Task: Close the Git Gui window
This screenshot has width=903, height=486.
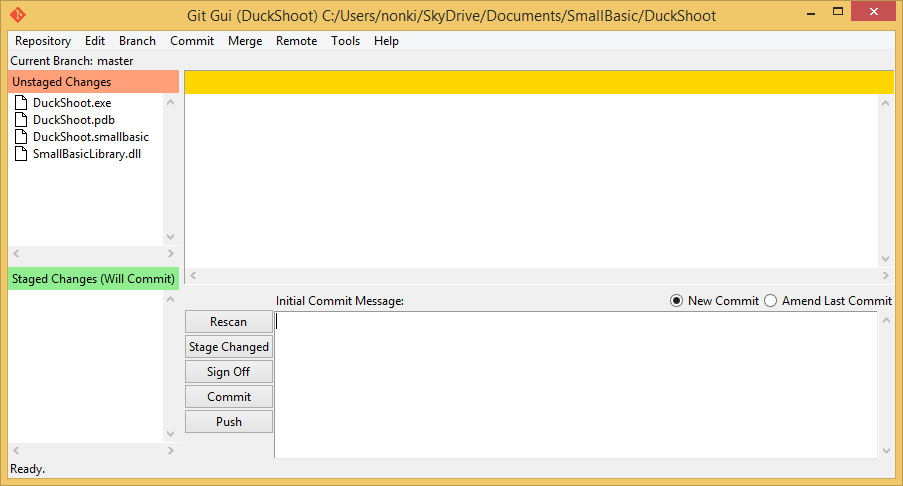Action: coord(873,12)
